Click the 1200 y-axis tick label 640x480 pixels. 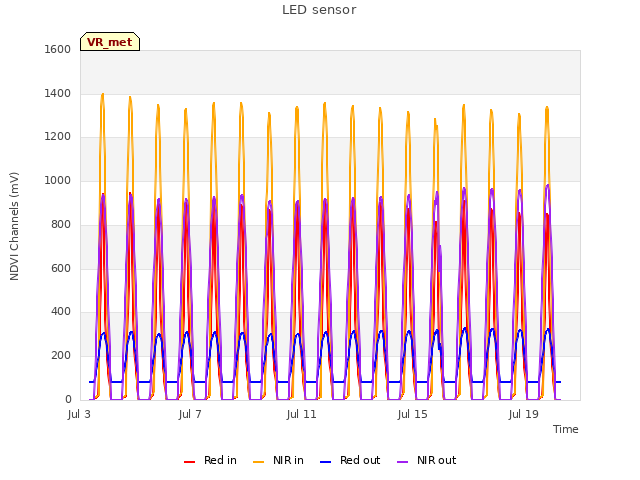[x=58, y=136]
